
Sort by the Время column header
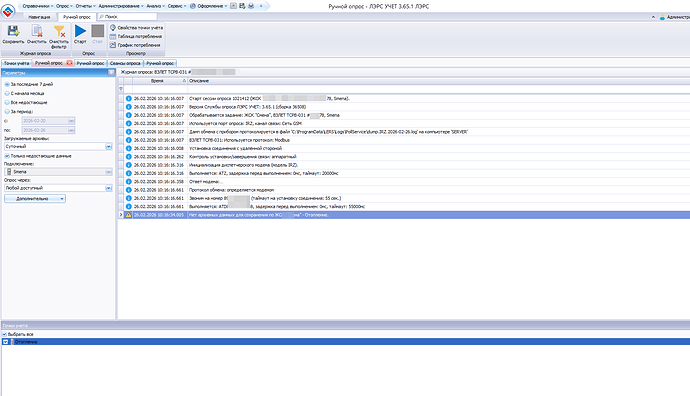(160, 81)
